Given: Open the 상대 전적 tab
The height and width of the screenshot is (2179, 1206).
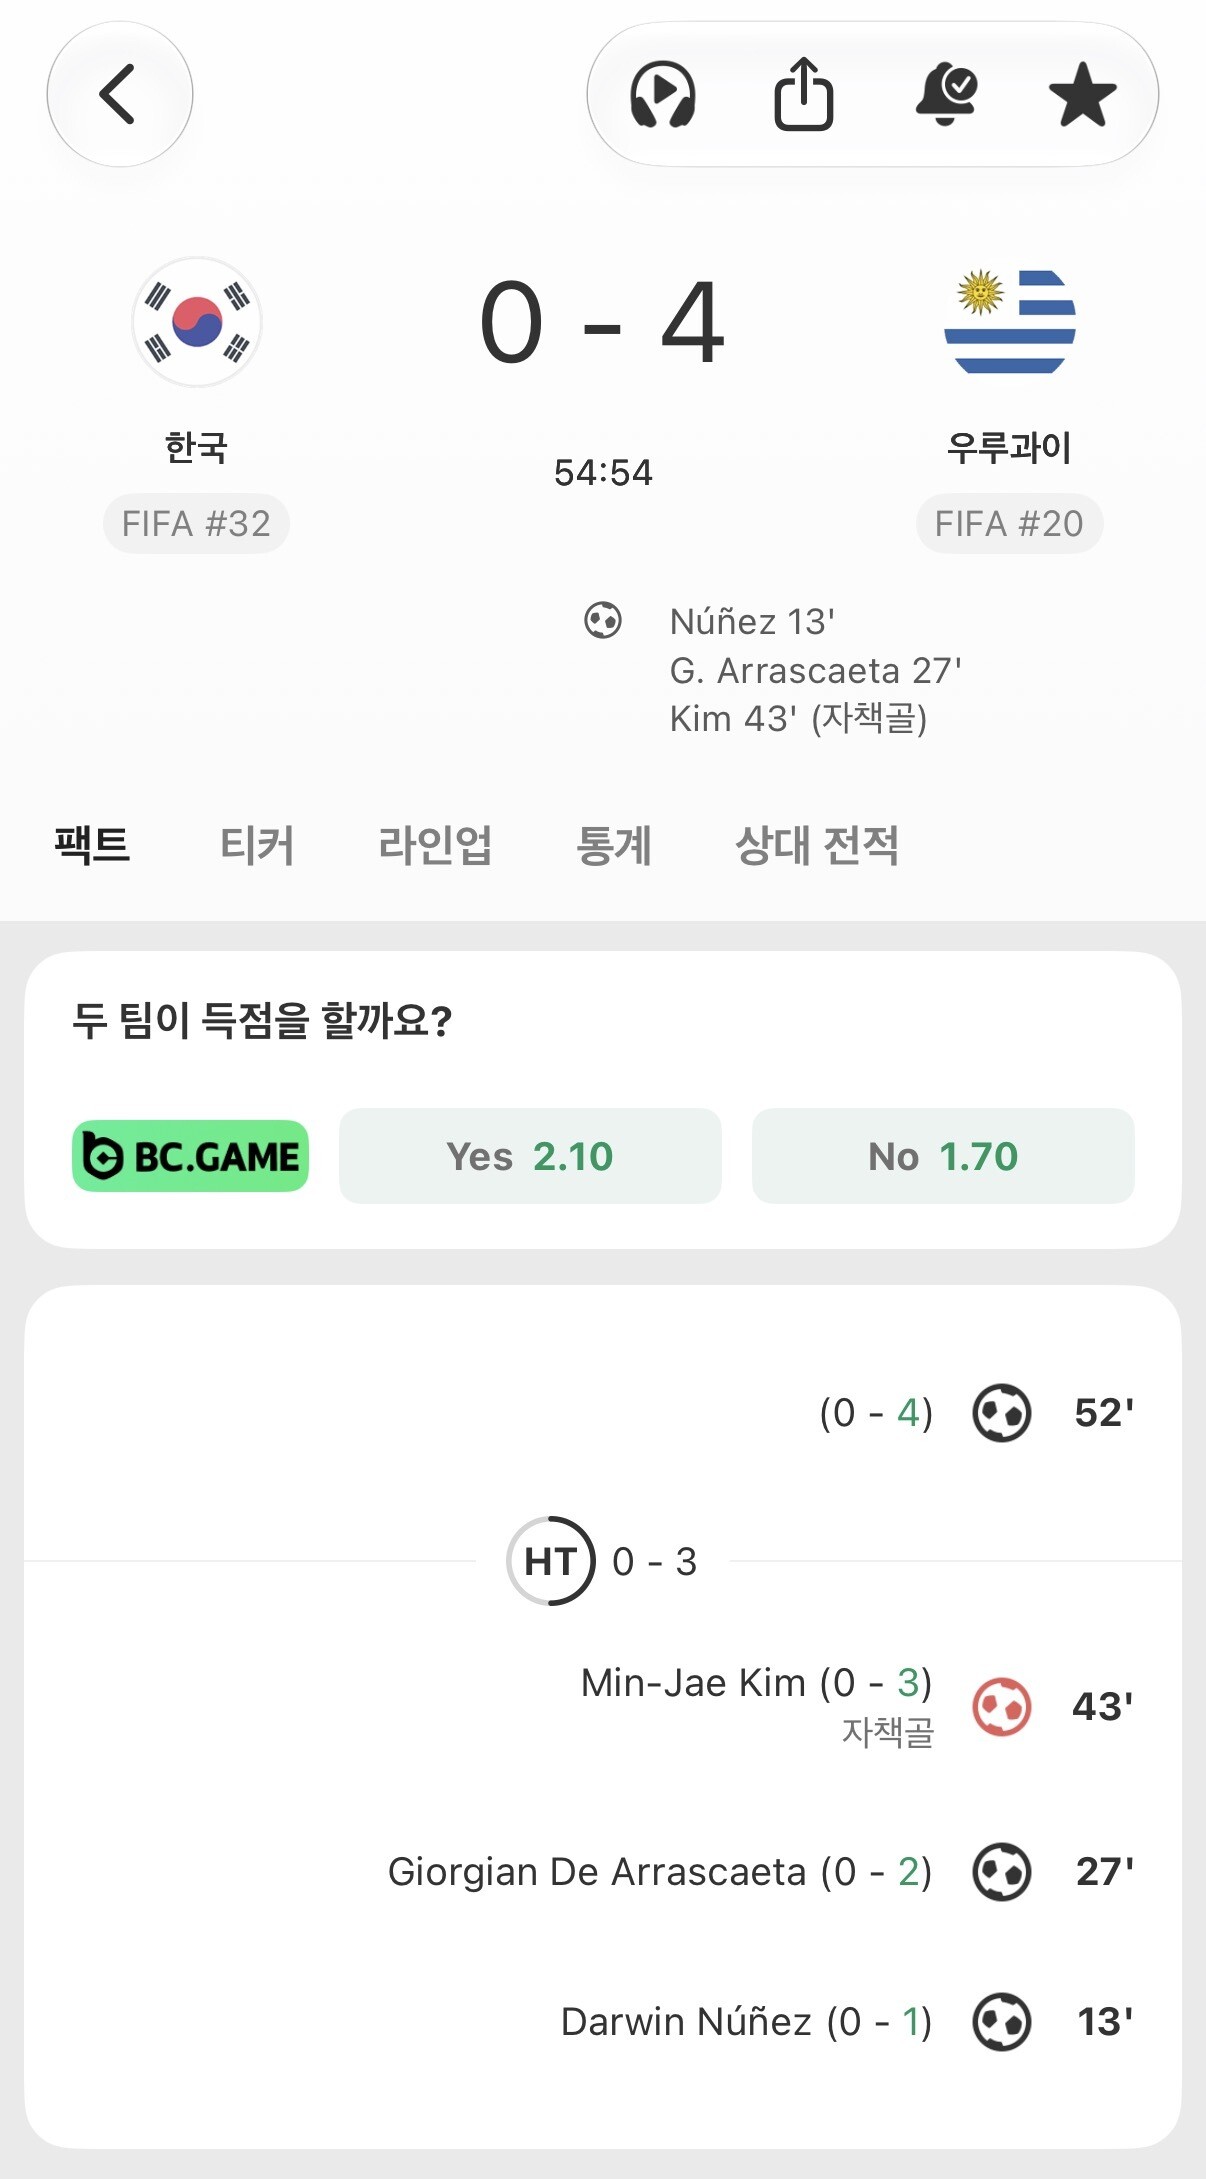Looking at the screenshot, I should coord(817,846).
